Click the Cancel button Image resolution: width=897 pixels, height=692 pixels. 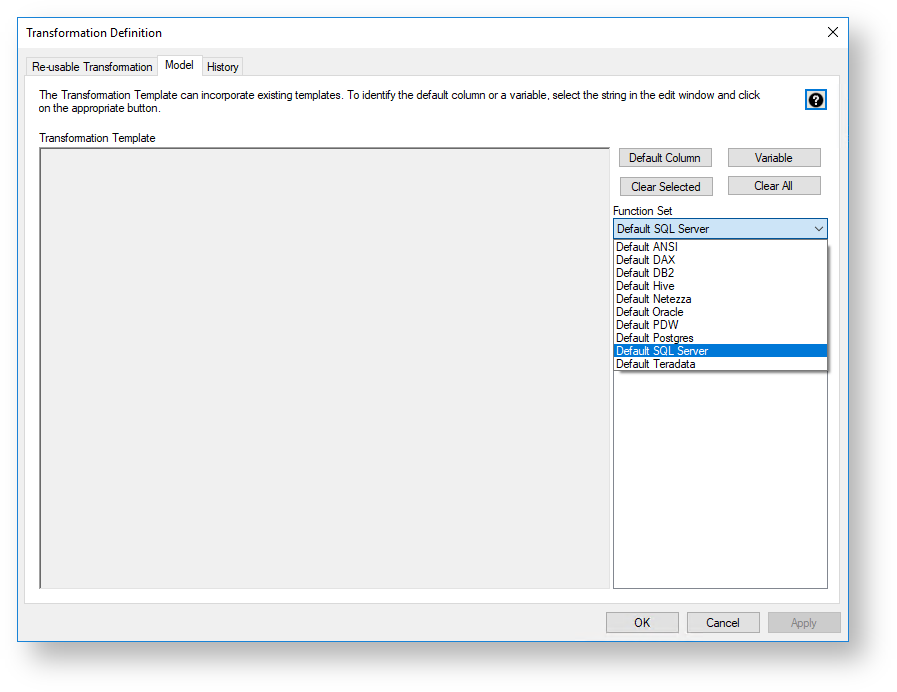pos(723,623)
